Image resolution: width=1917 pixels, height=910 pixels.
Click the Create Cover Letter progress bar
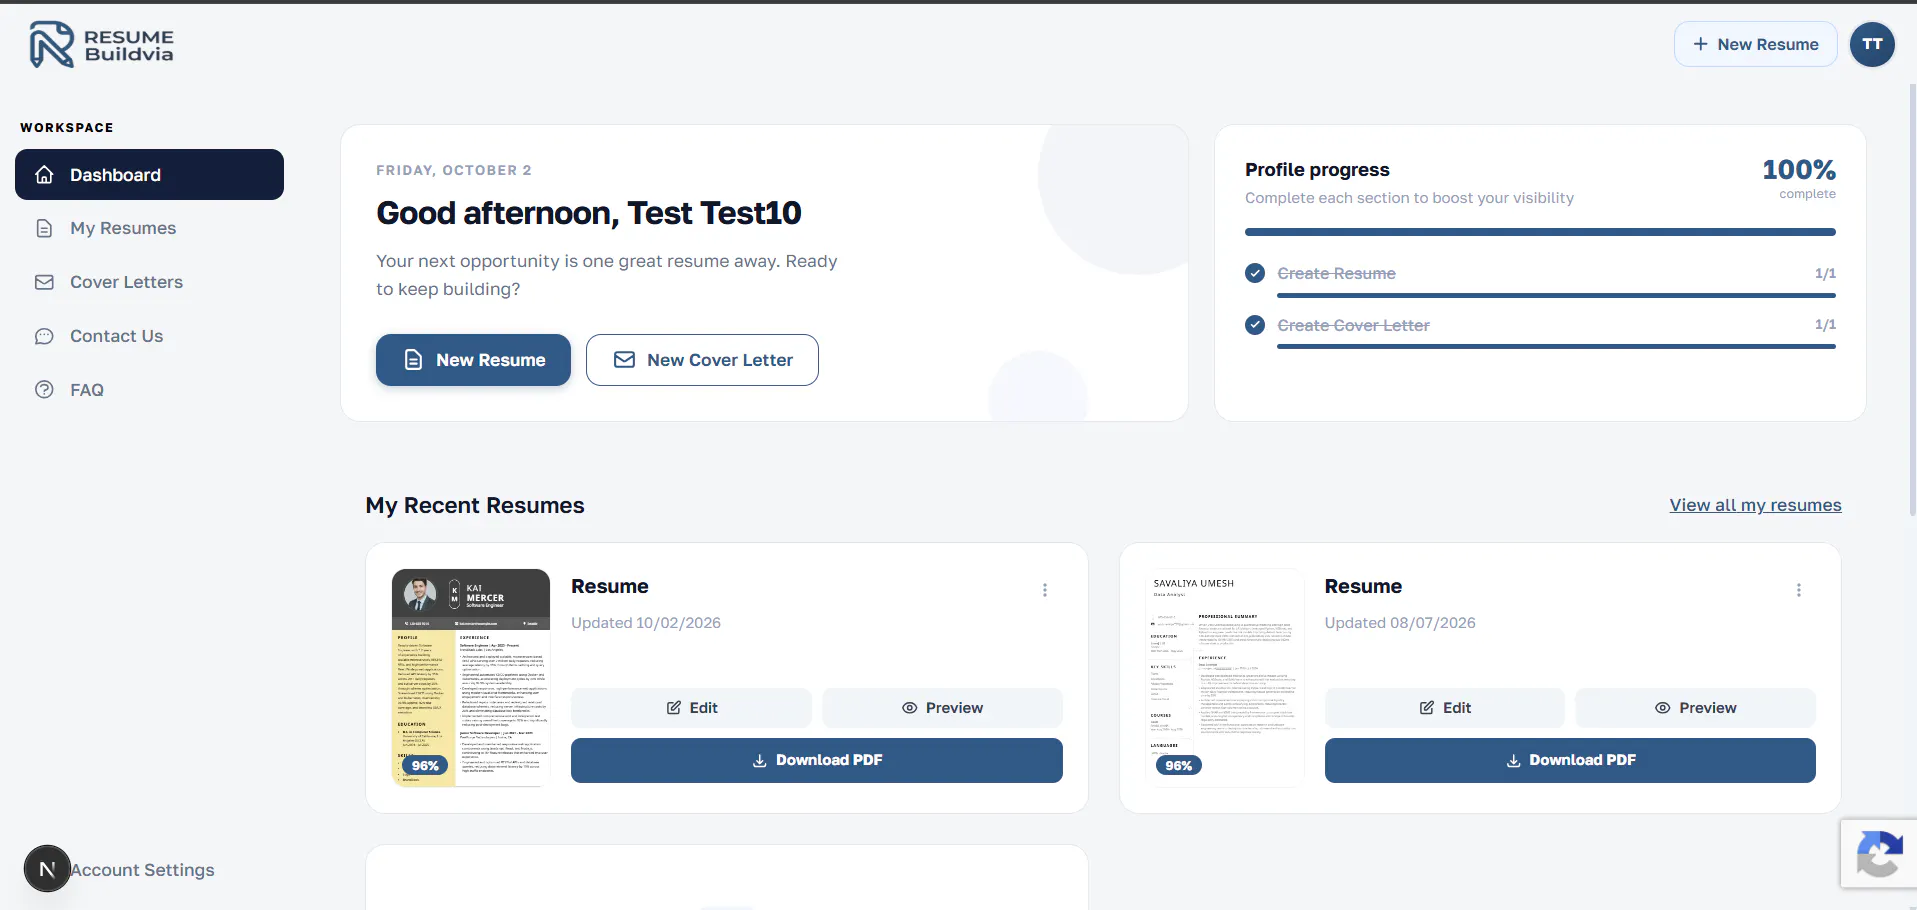[1556, 347]
